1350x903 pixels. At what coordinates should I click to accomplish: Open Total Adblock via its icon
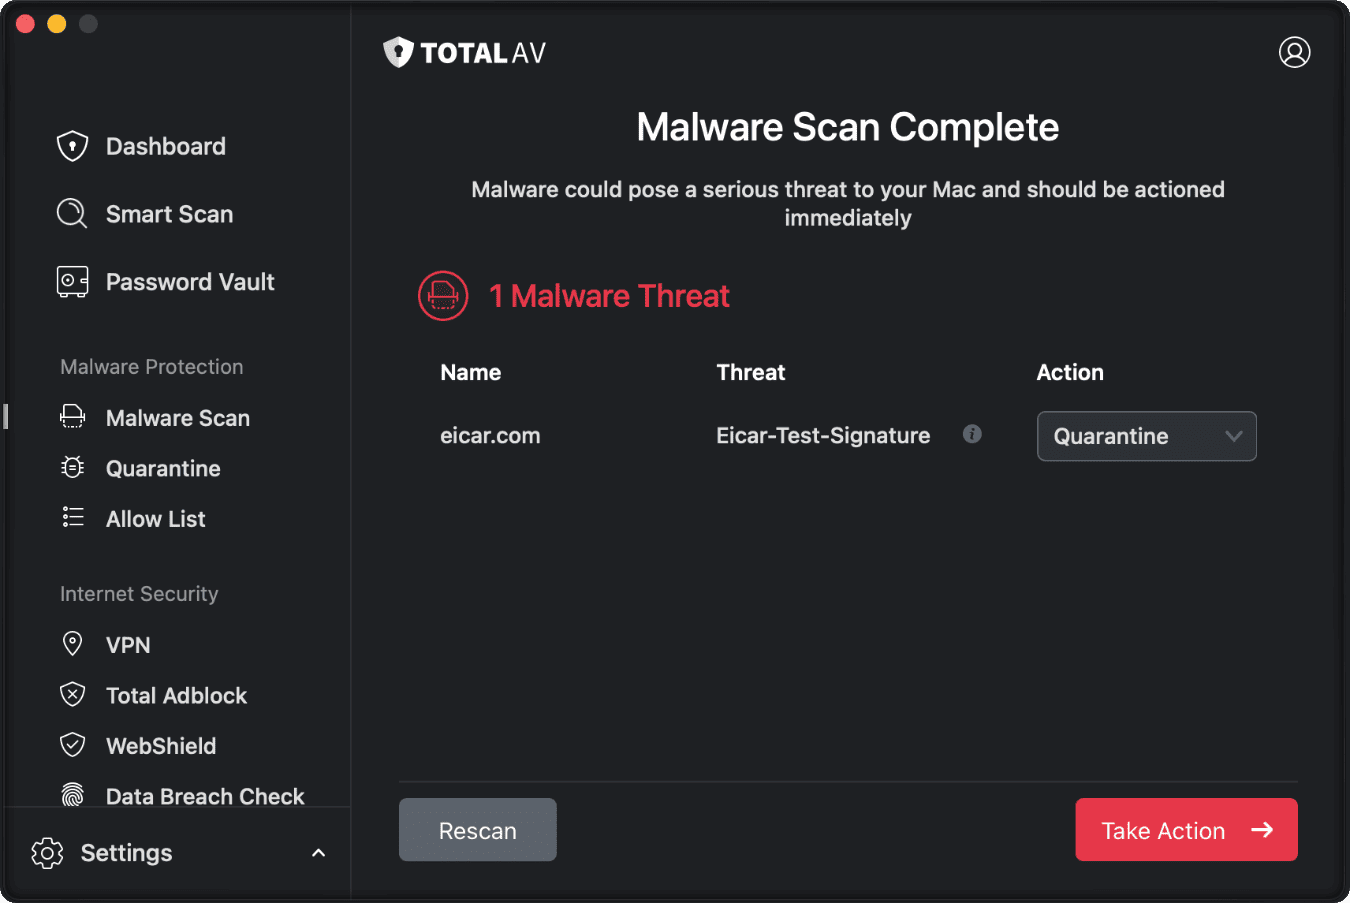(72, 695)
